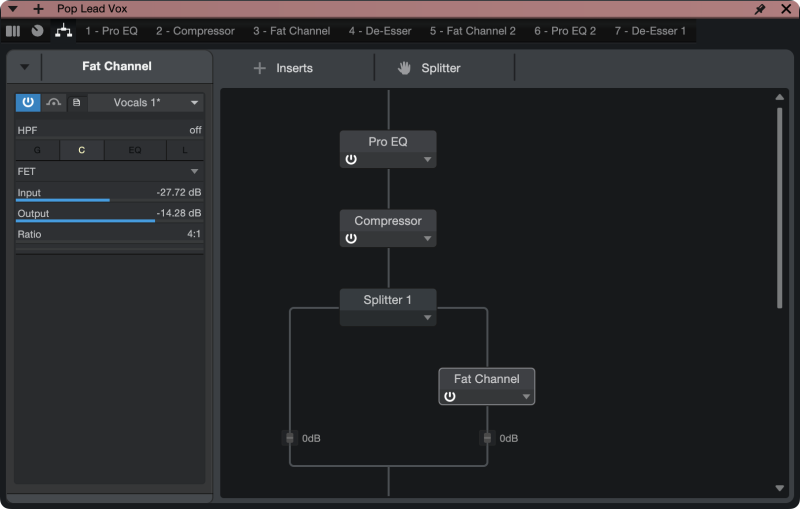Open the Splitter 1 menu arrow

(428, 318)
